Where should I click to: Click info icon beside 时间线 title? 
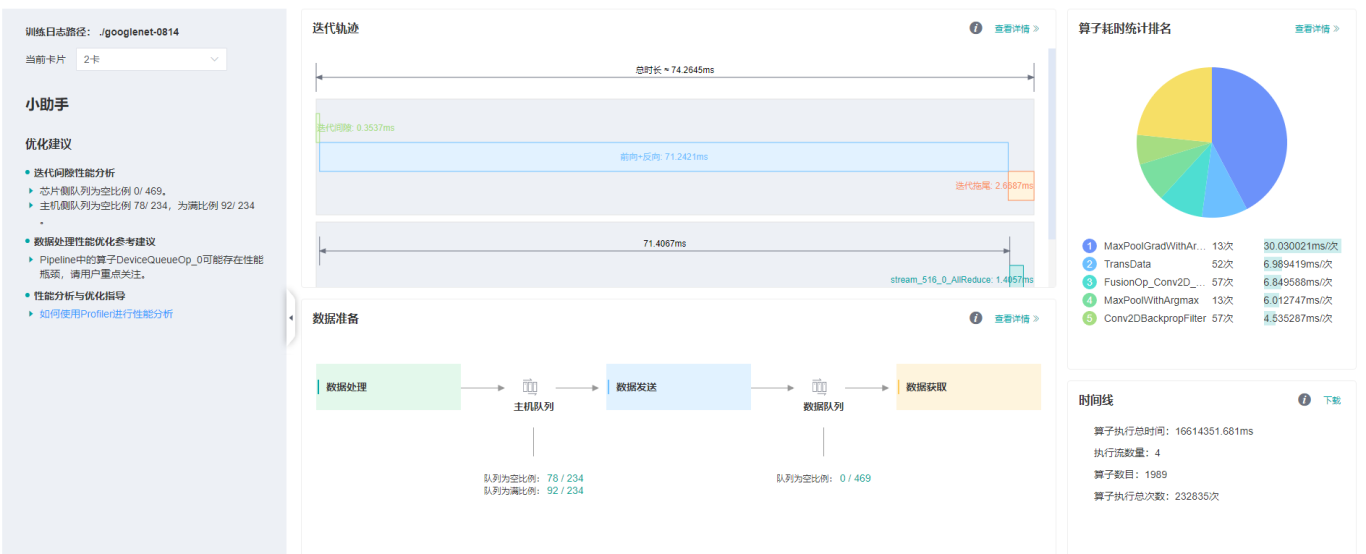point(1304,400)
